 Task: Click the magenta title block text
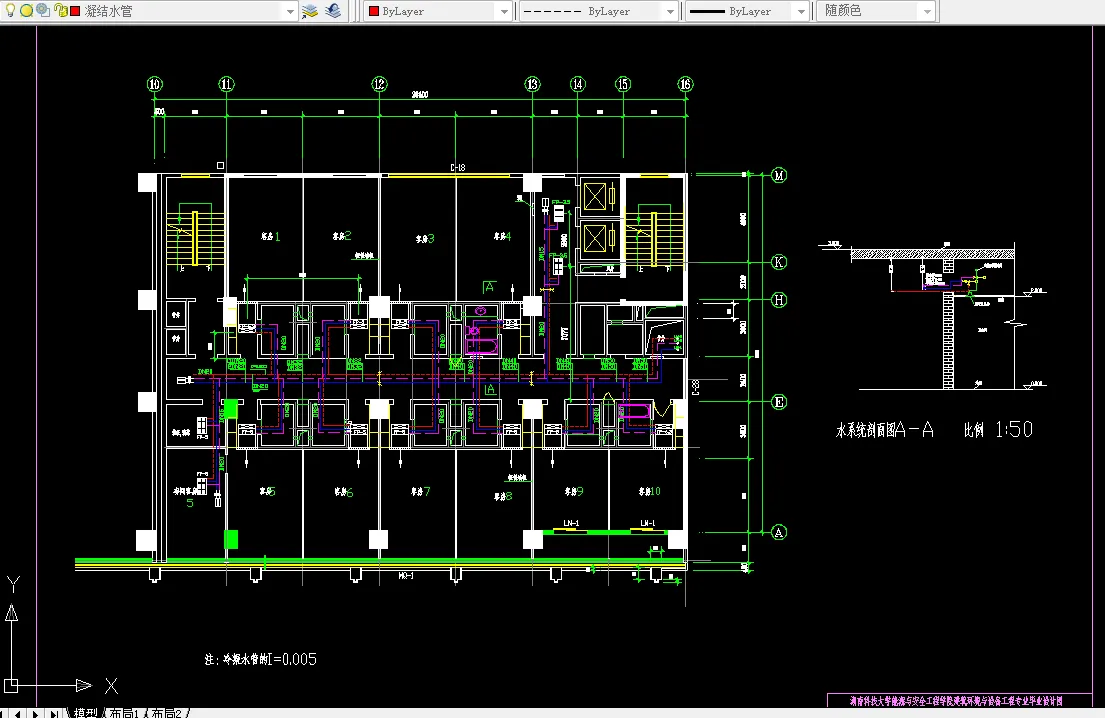point(956,701)
